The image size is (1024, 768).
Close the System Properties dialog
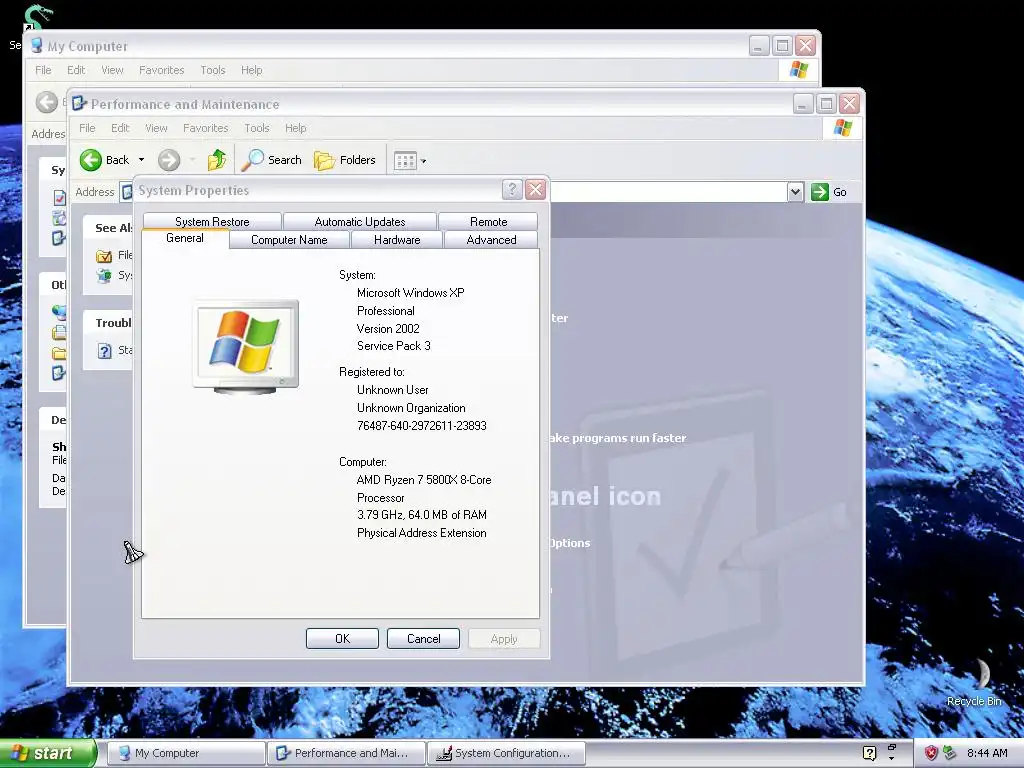pyautogui.click(x=536, y=190)
